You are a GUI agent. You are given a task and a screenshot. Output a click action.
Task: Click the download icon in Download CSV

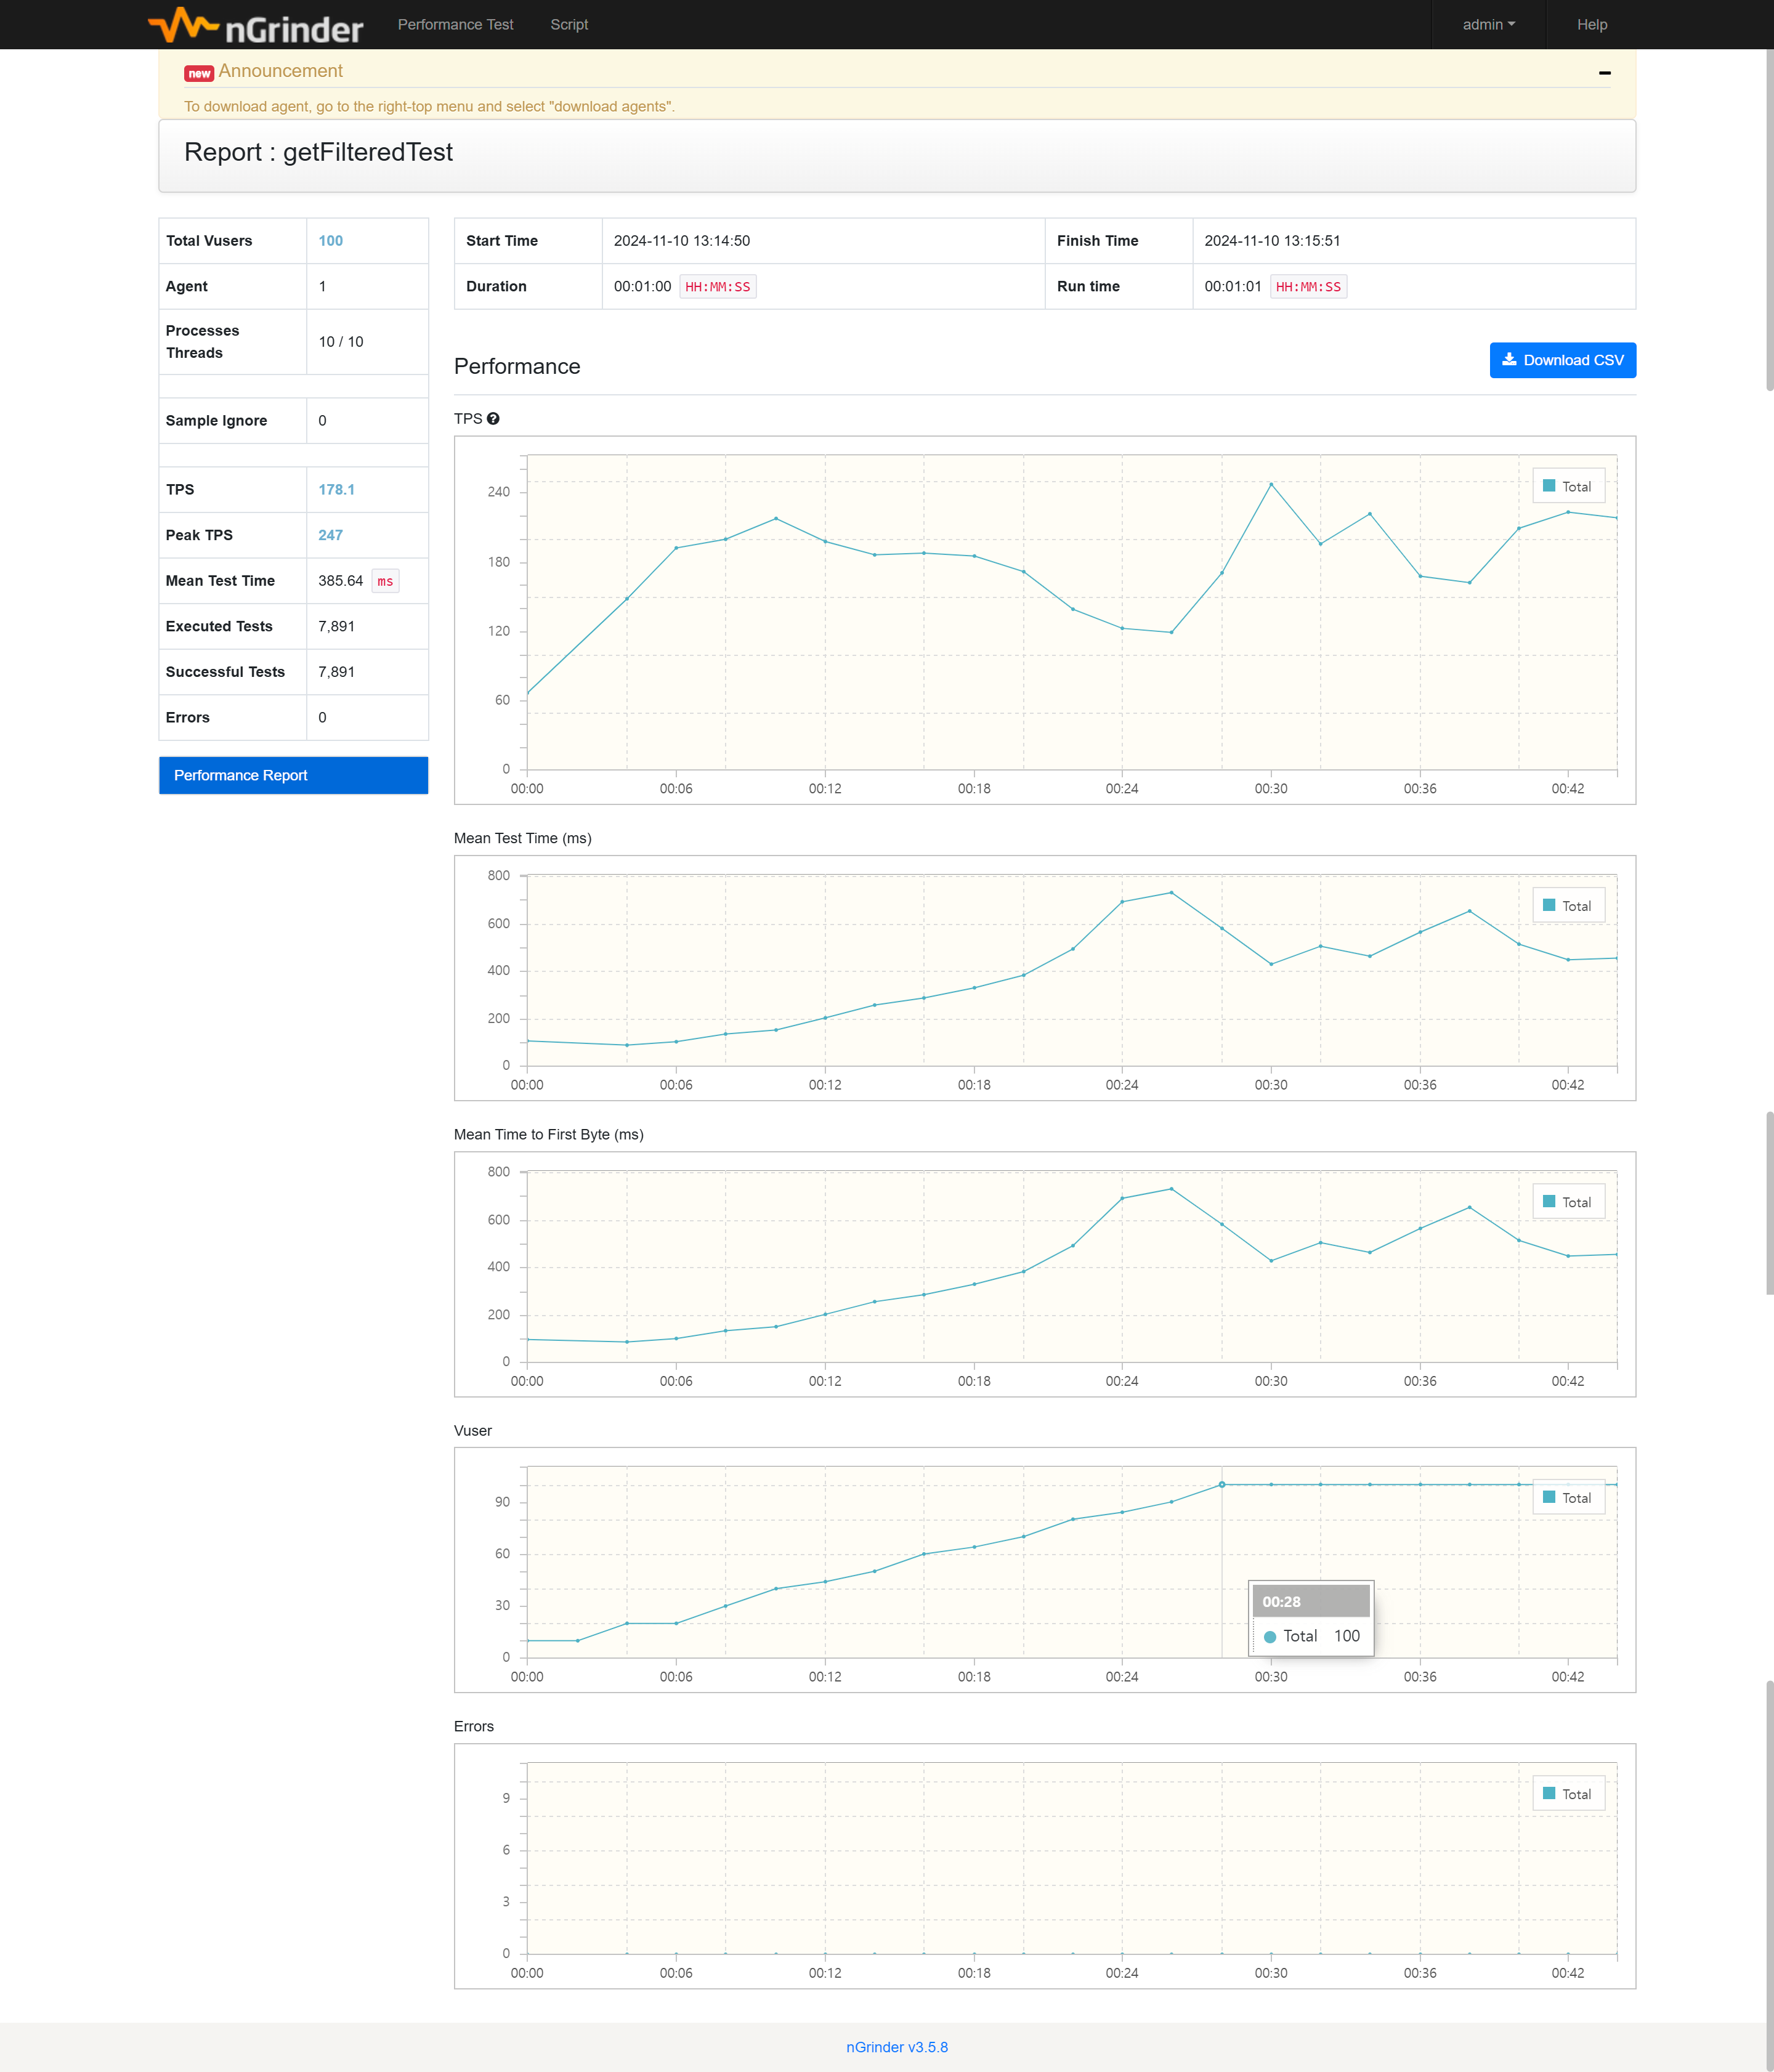1509,360
